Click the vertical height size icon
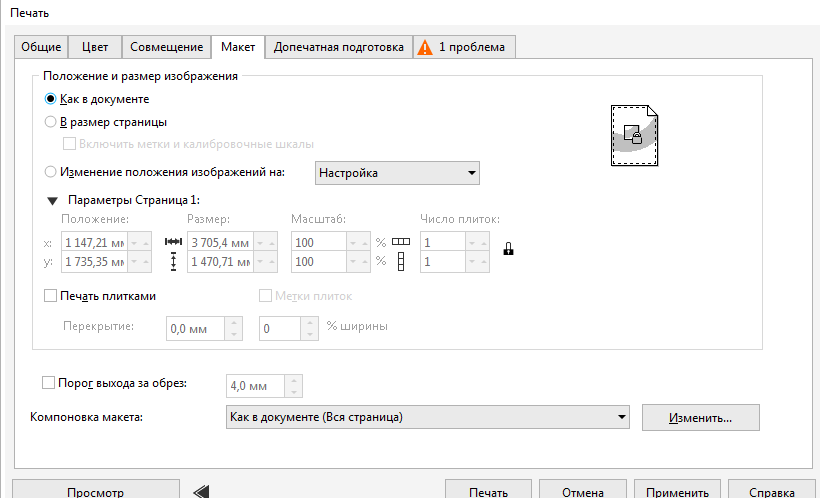 [173, 262]
